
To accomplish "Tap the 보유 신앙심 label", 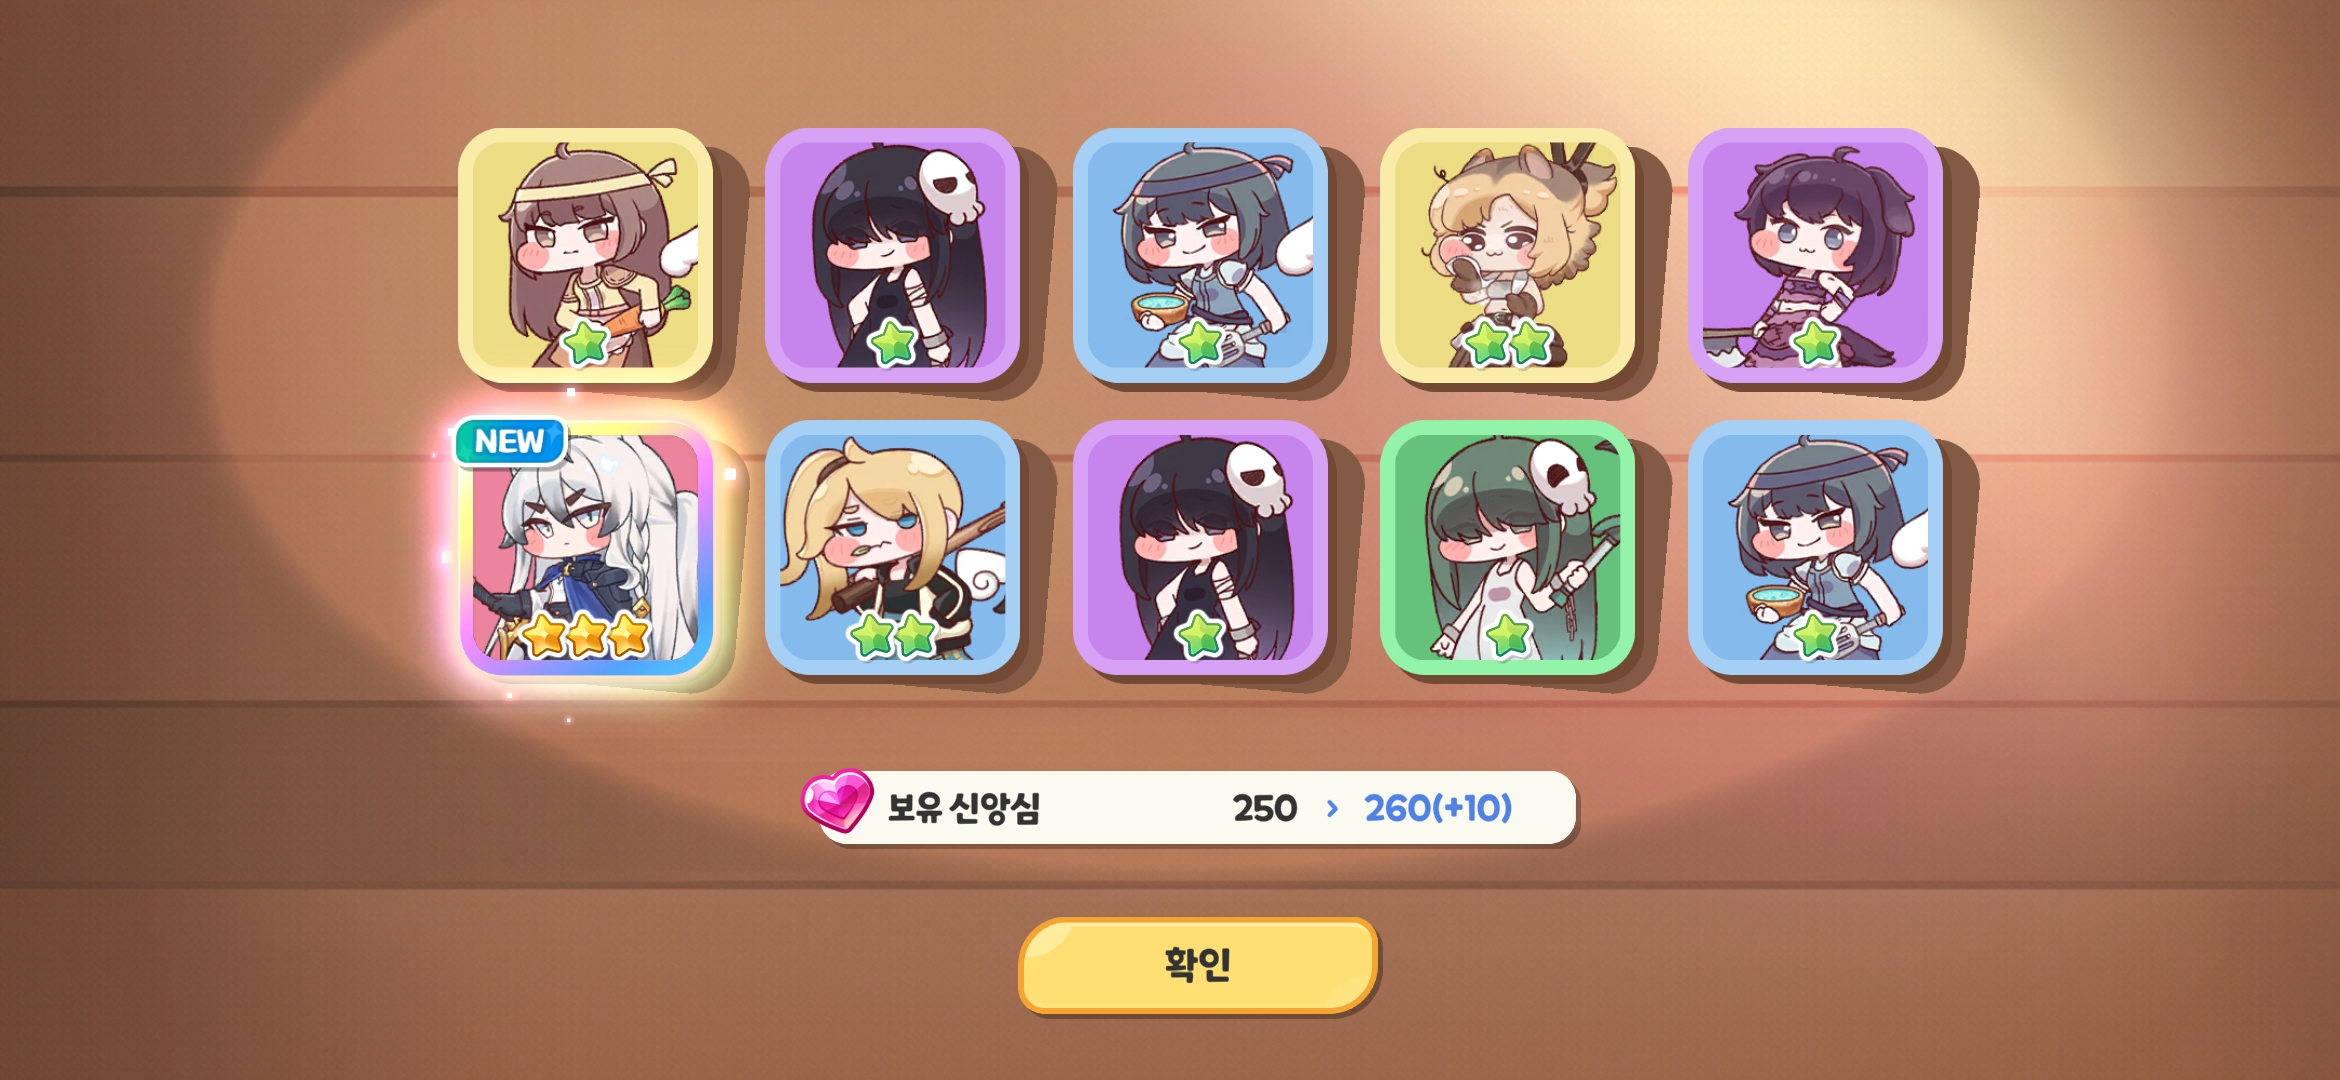I will (x=964, y=808).
